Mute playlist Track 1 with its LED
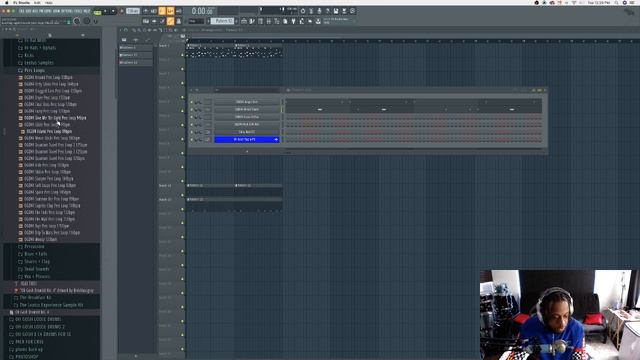Viewport: 640px width, 360px height. click(182, 55)
